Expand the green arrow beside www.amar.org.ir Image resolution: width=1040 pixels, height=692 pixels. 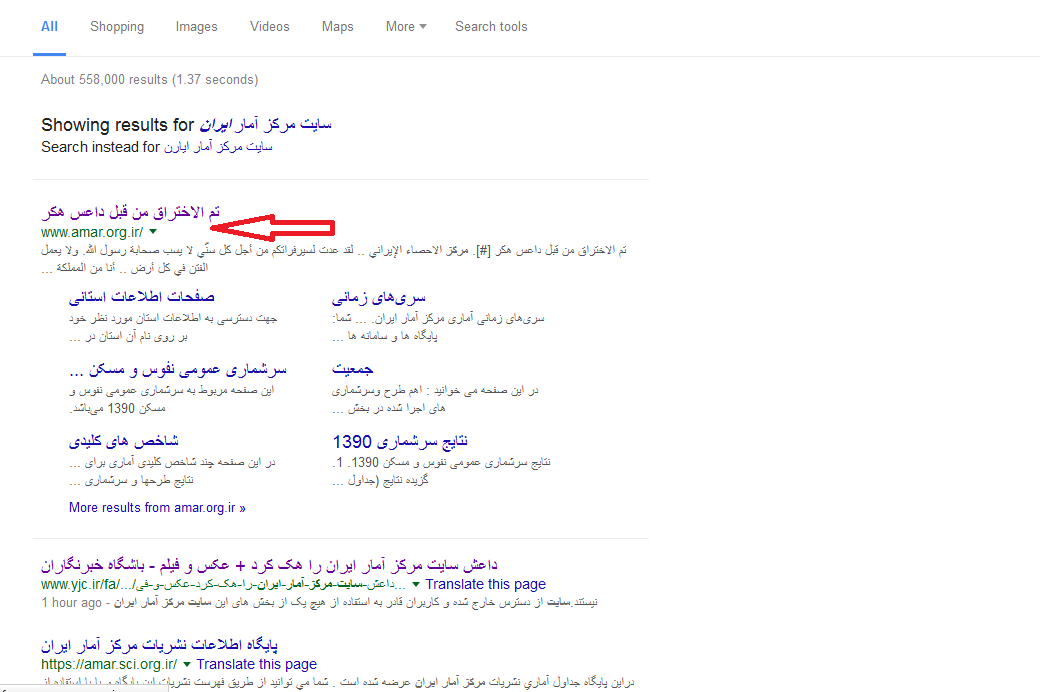tap(153, 232)
